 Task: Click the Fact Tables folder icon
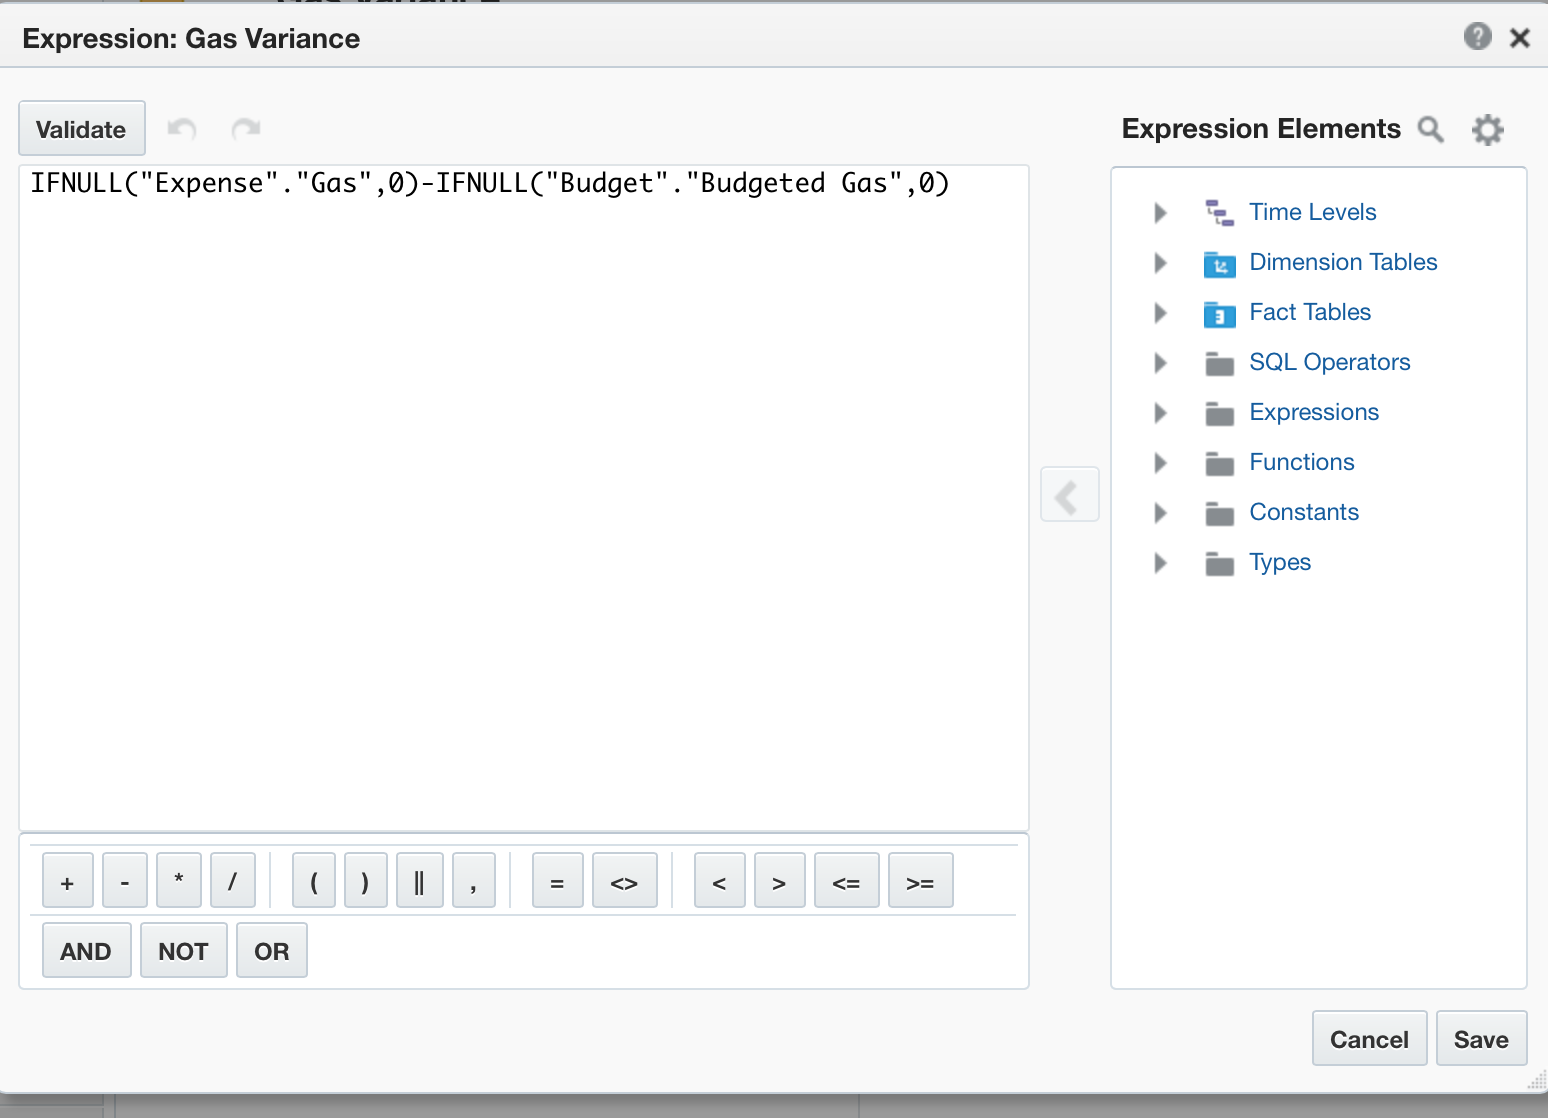tap(1219, 313)
